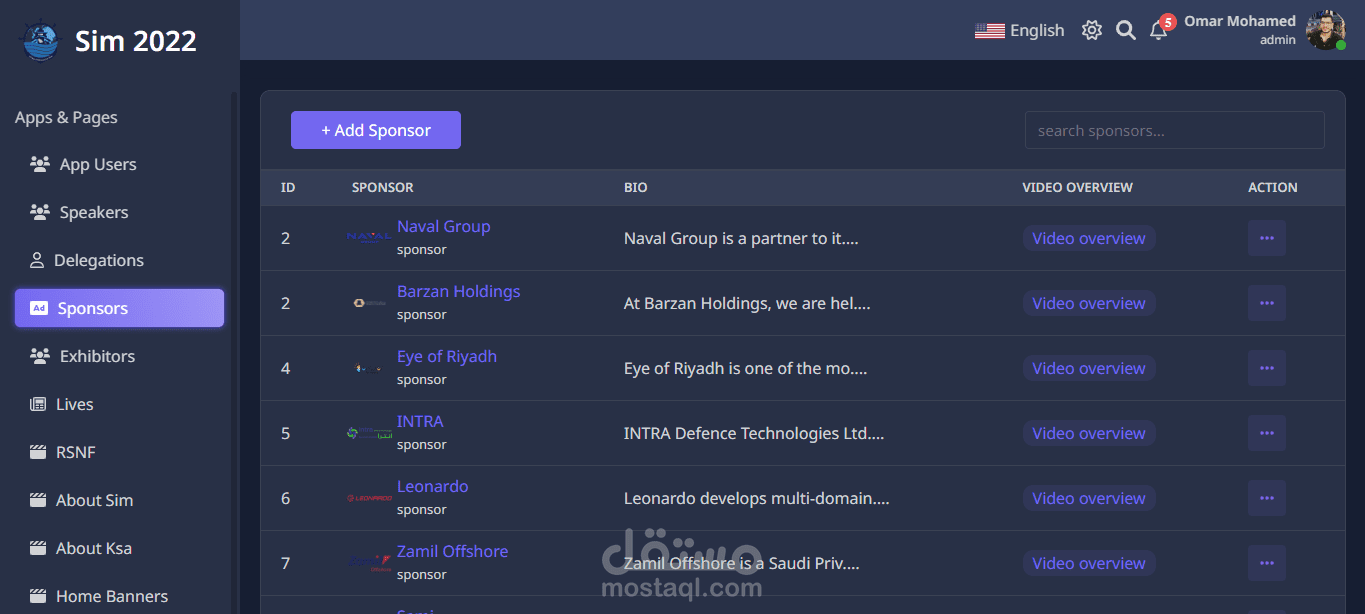Screen dimensions: 1365x614
Task: Click the search magnifier icon in header
Action: click(1126, 30)
